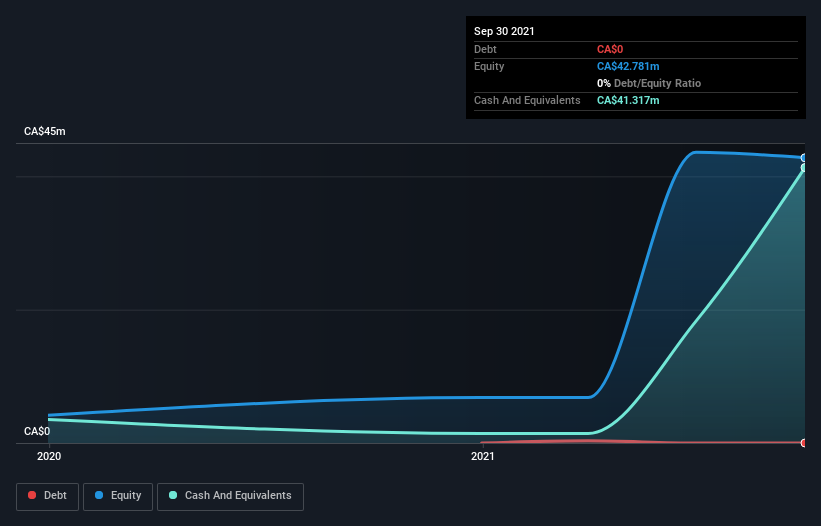
Task: Toggle the Debt series legend button
Action: (x=48, y=496)
